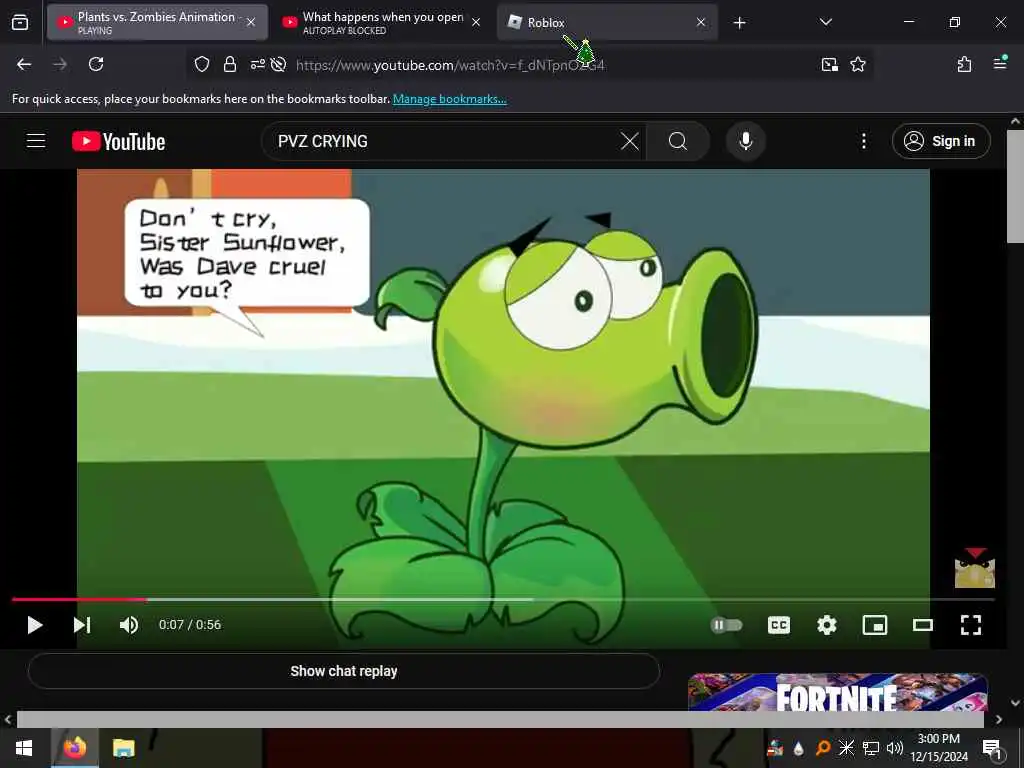Enter full screen video mode
1024x768 pixels.
970,625
